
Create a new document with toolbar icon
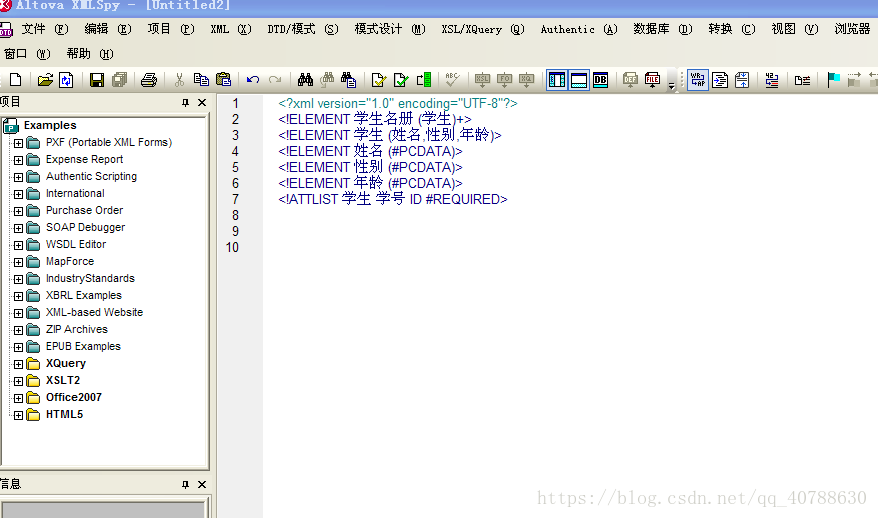[16, 80]
